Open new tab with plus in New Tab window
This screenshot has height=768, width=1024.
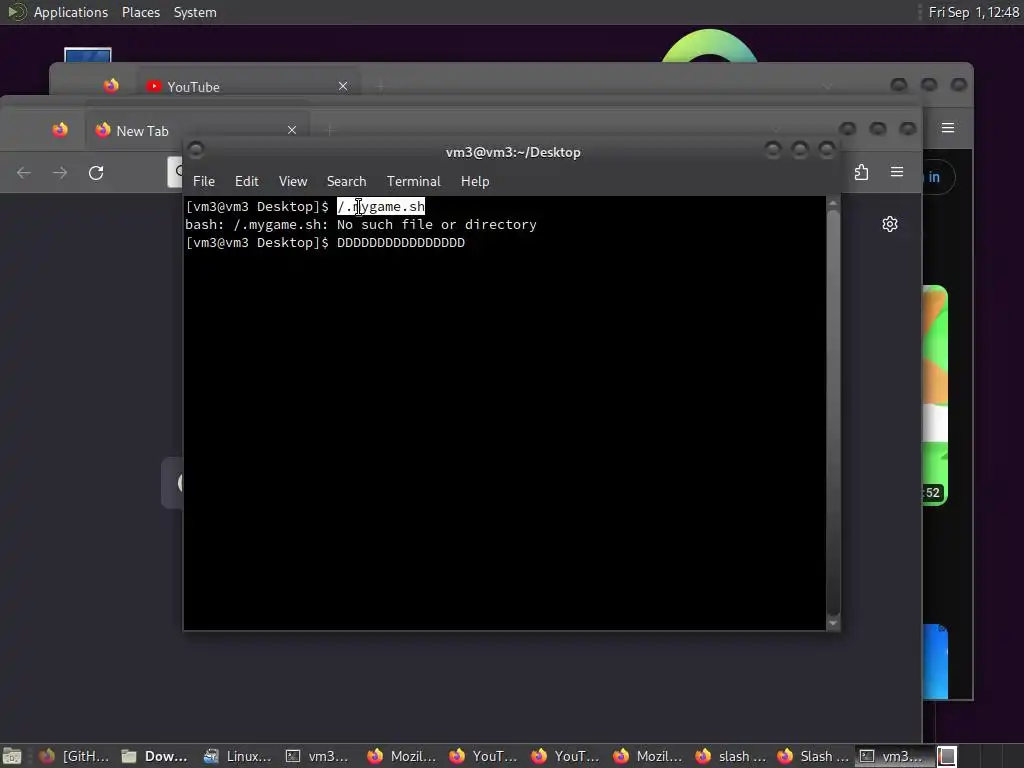329,131
